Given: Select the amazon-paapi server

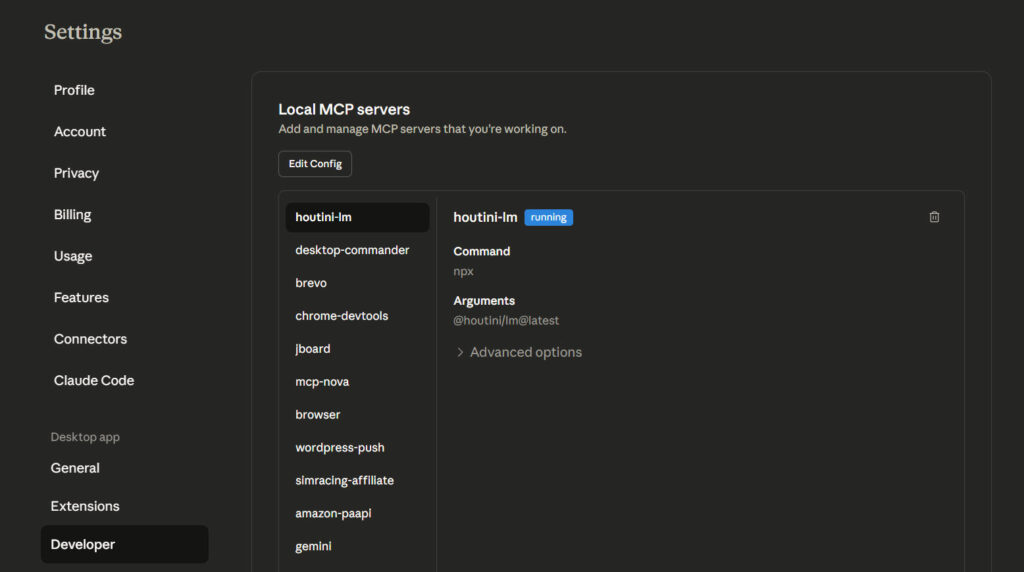Looking at the screenshot, I should coord(333,514).
